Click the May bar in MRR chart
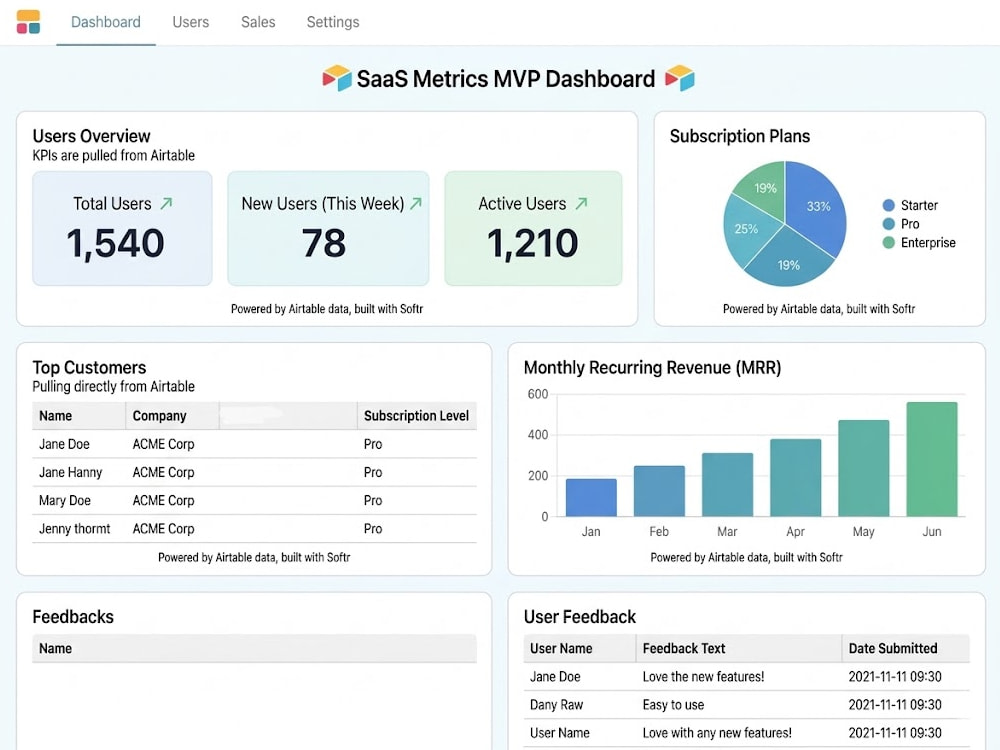Screen dimensions: 1000x750 (x=864, y=468)
